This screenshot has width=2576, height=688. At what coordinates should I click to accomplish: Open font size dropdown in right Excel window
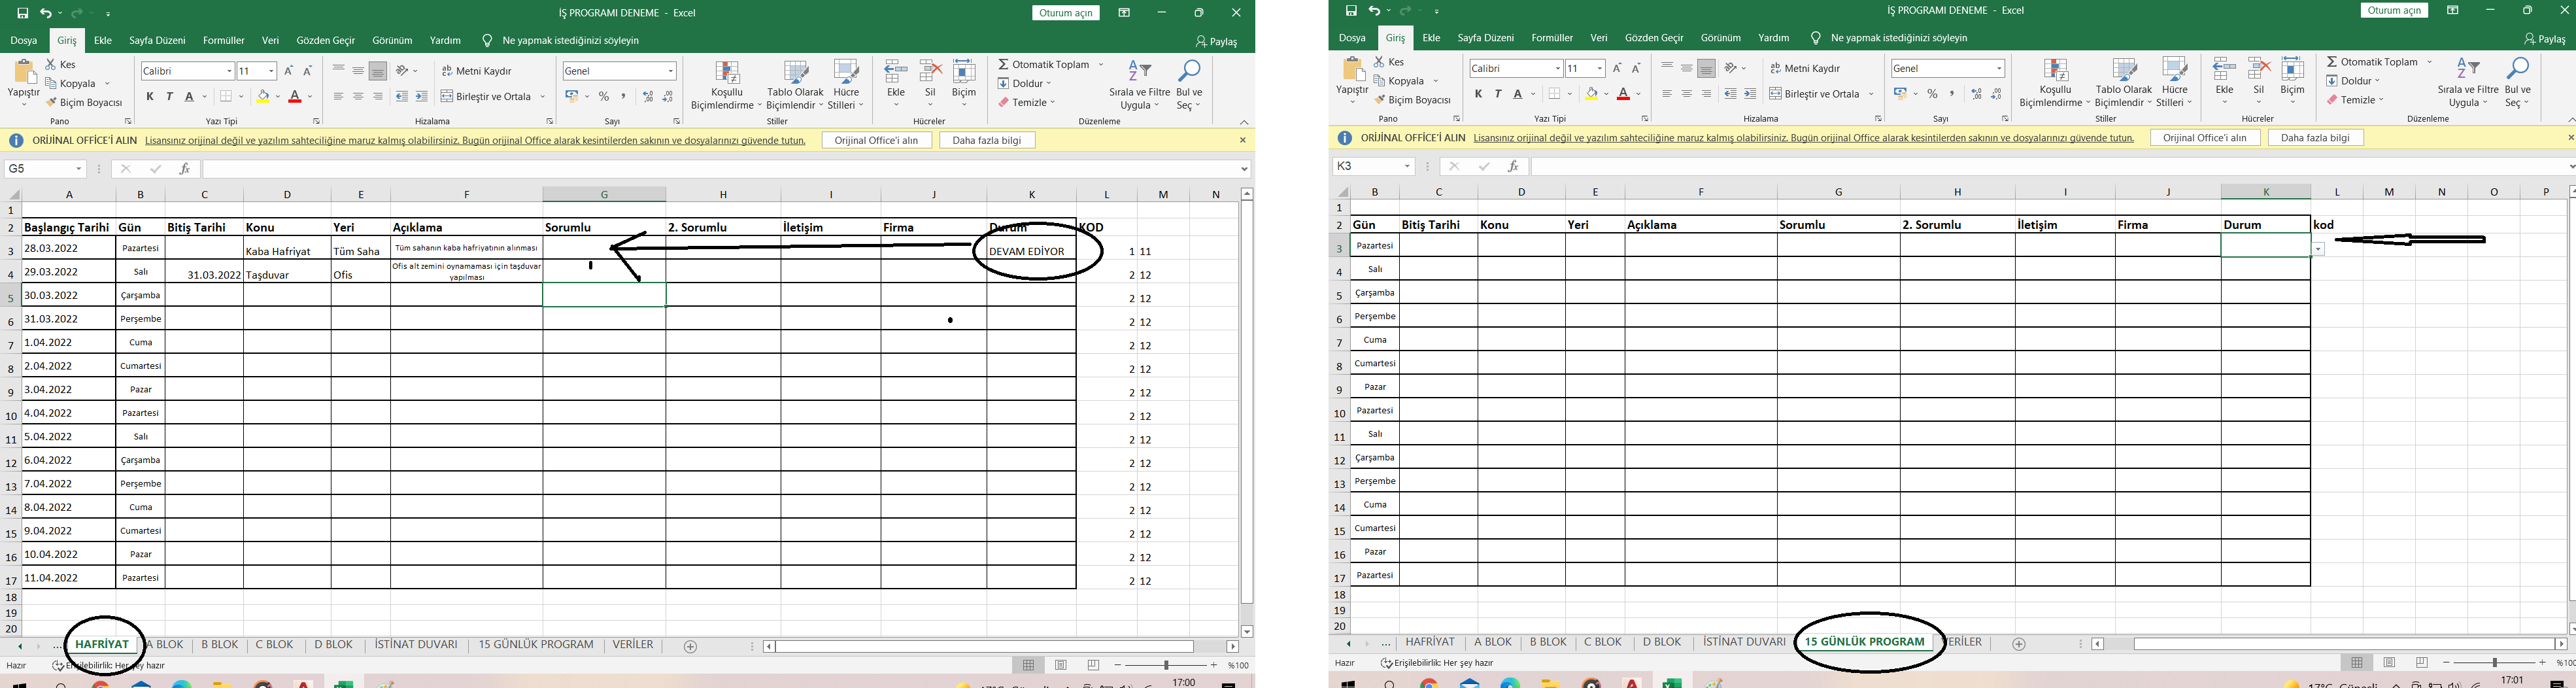click(1600, 68)
